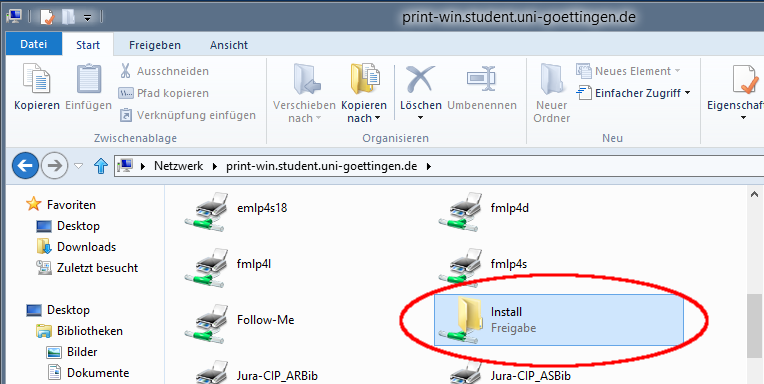Open the recent locations dropdown arrow

[78, 166]
